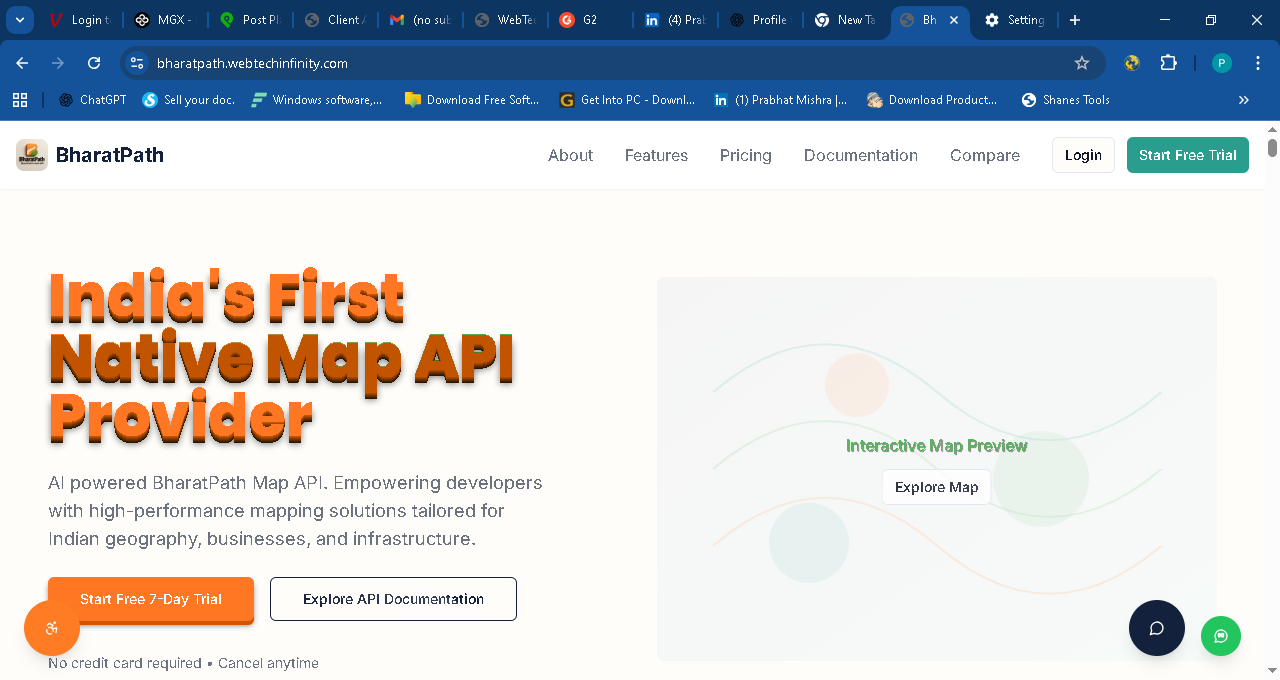This screenshot has height=680, width=1280.
Task: Open Prabhat Mishra LinkedIn bookmark
Action: coord(780,100)
